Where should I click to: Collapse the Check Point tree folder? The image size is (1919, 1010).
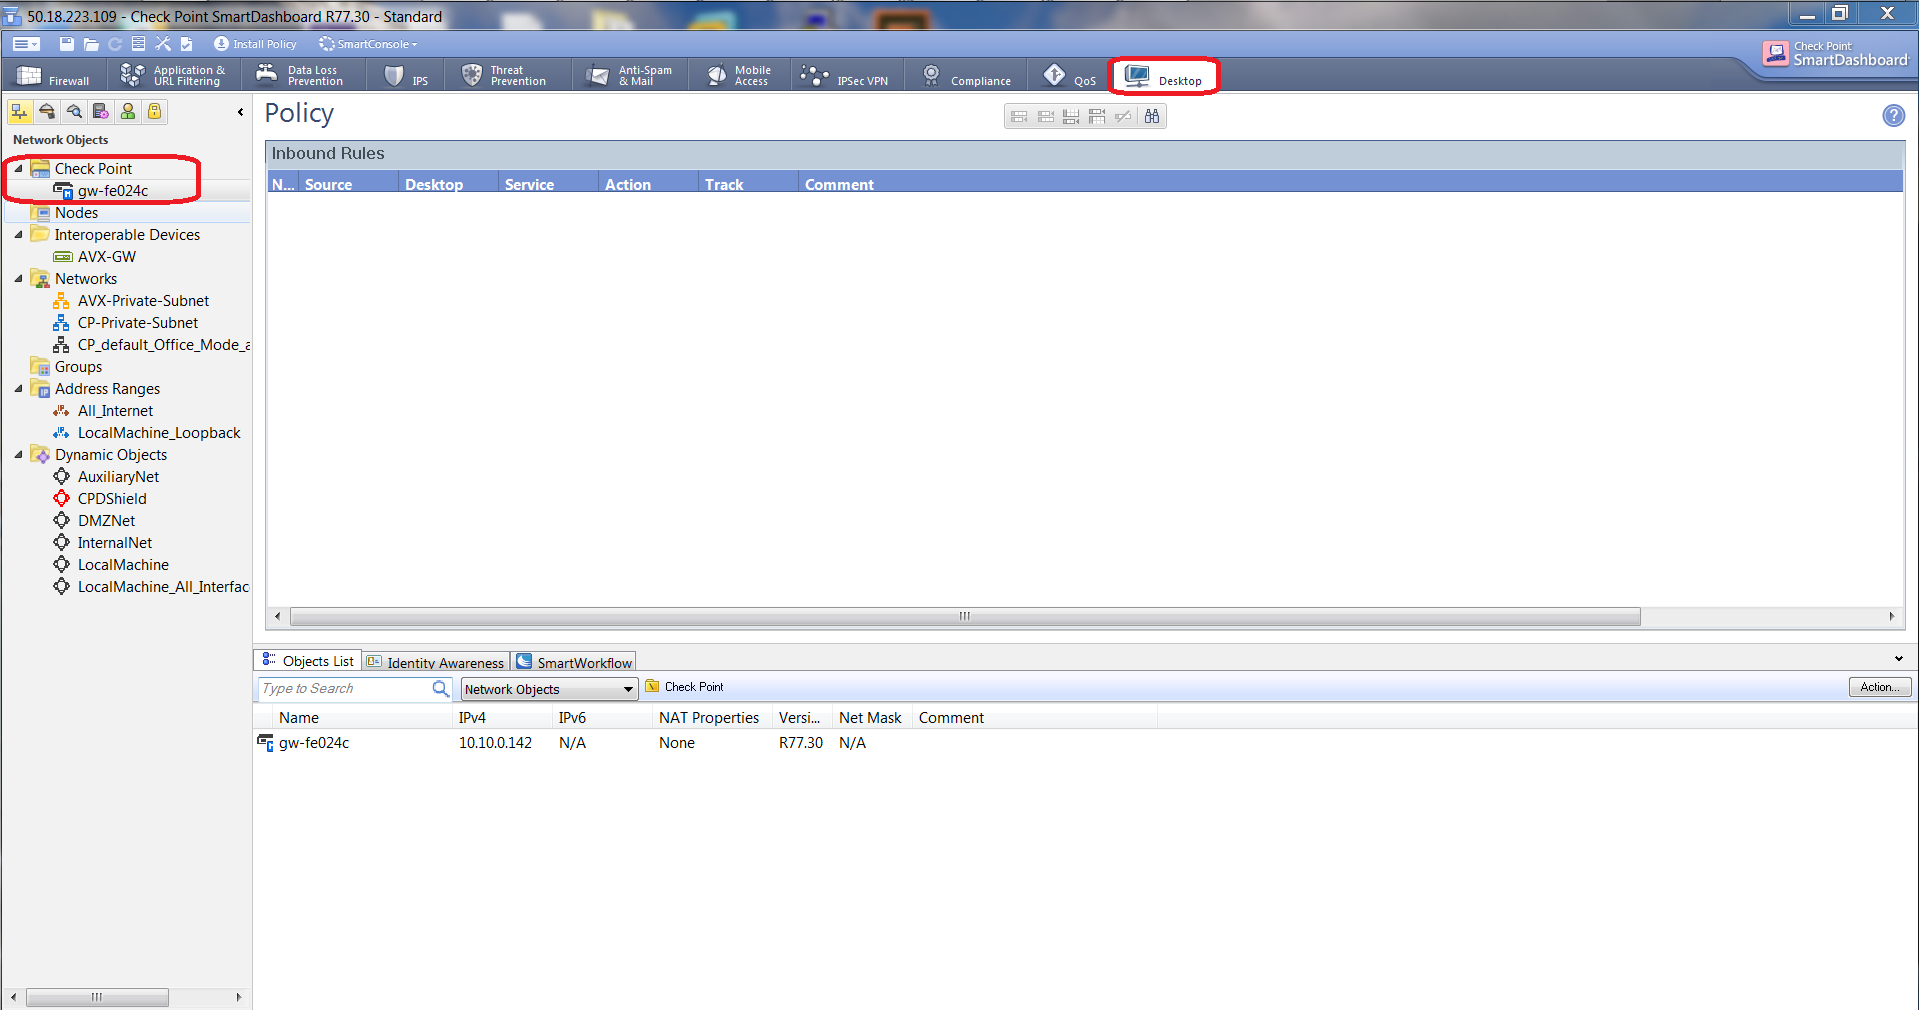19,169
